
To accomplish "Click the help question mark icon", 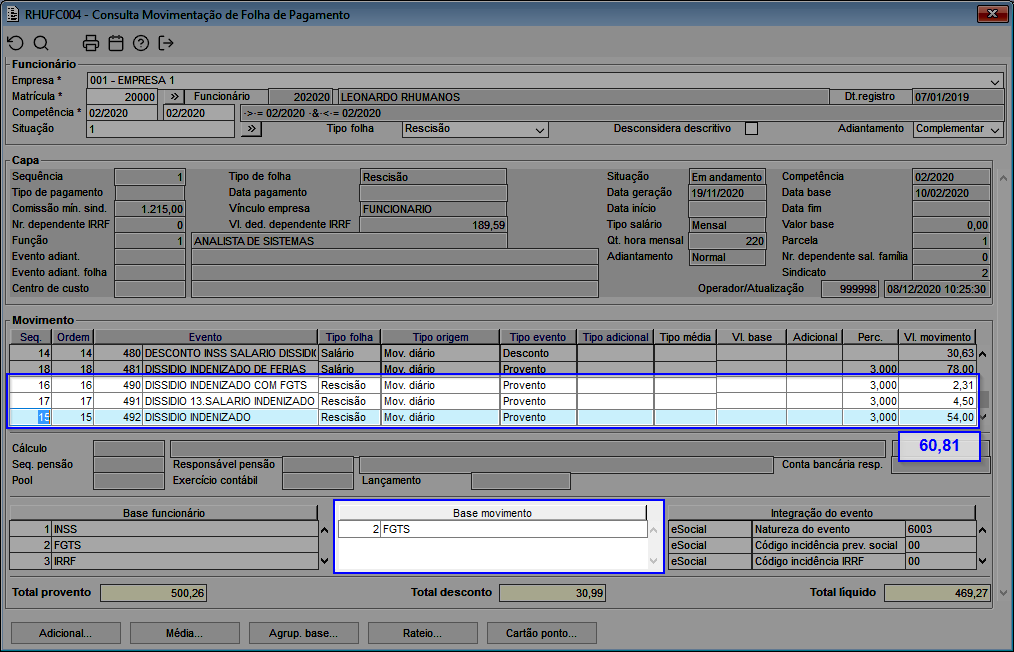I will click(141, 43).
